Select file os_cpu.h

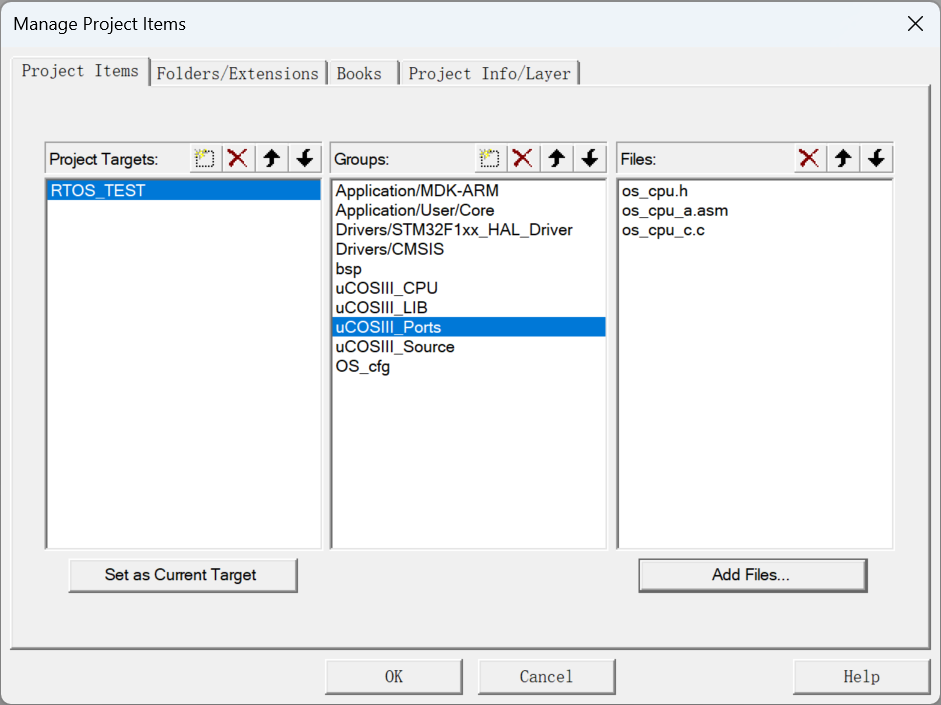pos(755,191)
